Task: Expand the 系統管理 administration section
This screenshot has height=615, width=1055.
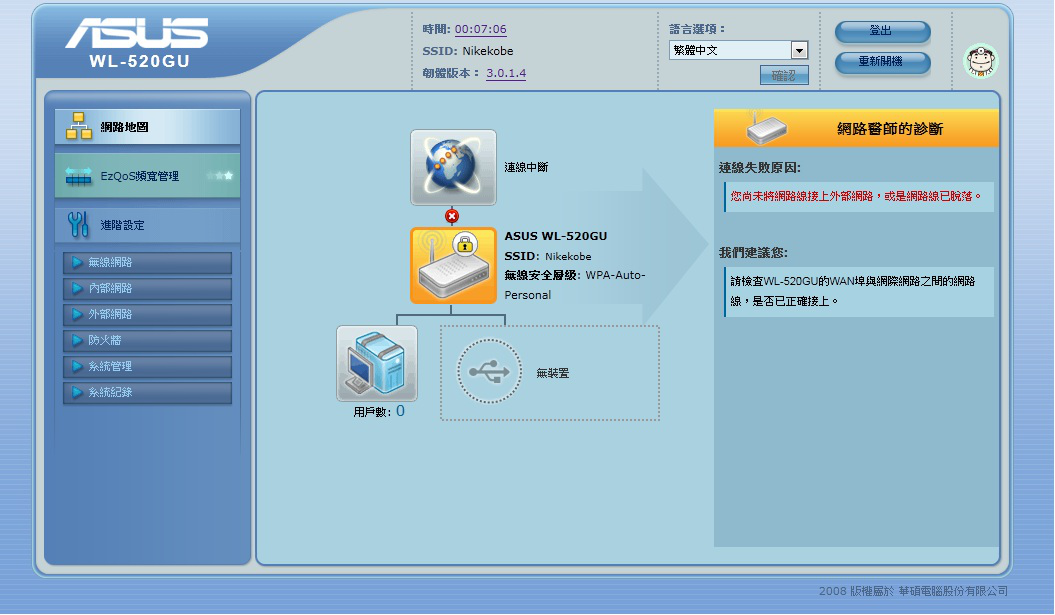Action: click(x=147, y=366)
